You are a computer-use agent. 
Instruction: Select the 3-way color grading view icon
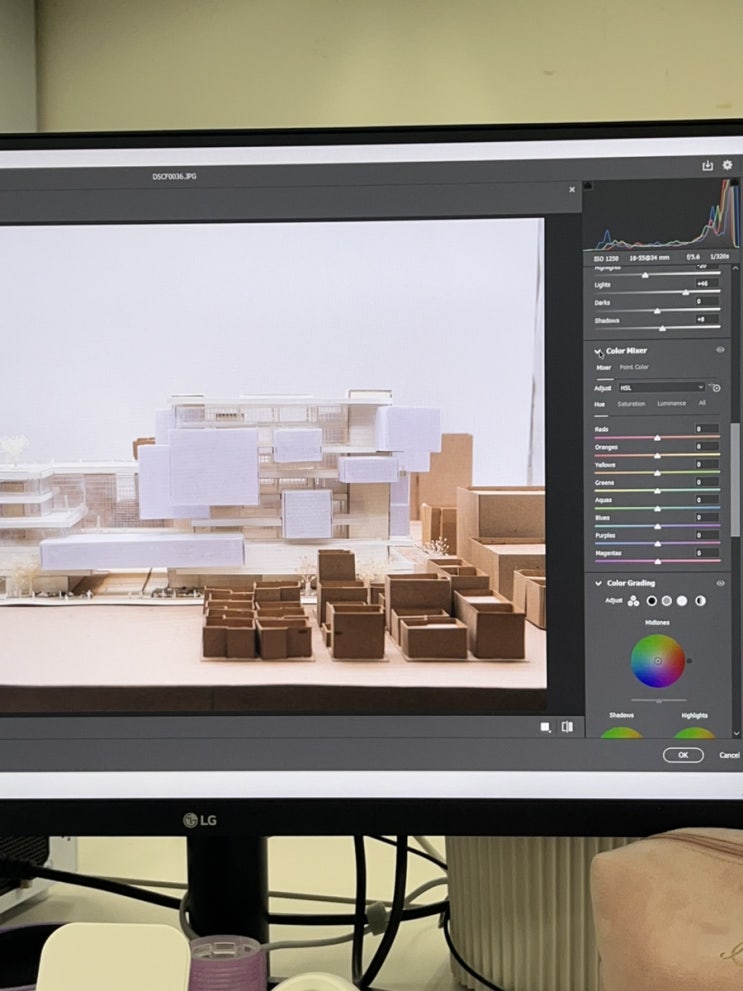coord(633,601)
